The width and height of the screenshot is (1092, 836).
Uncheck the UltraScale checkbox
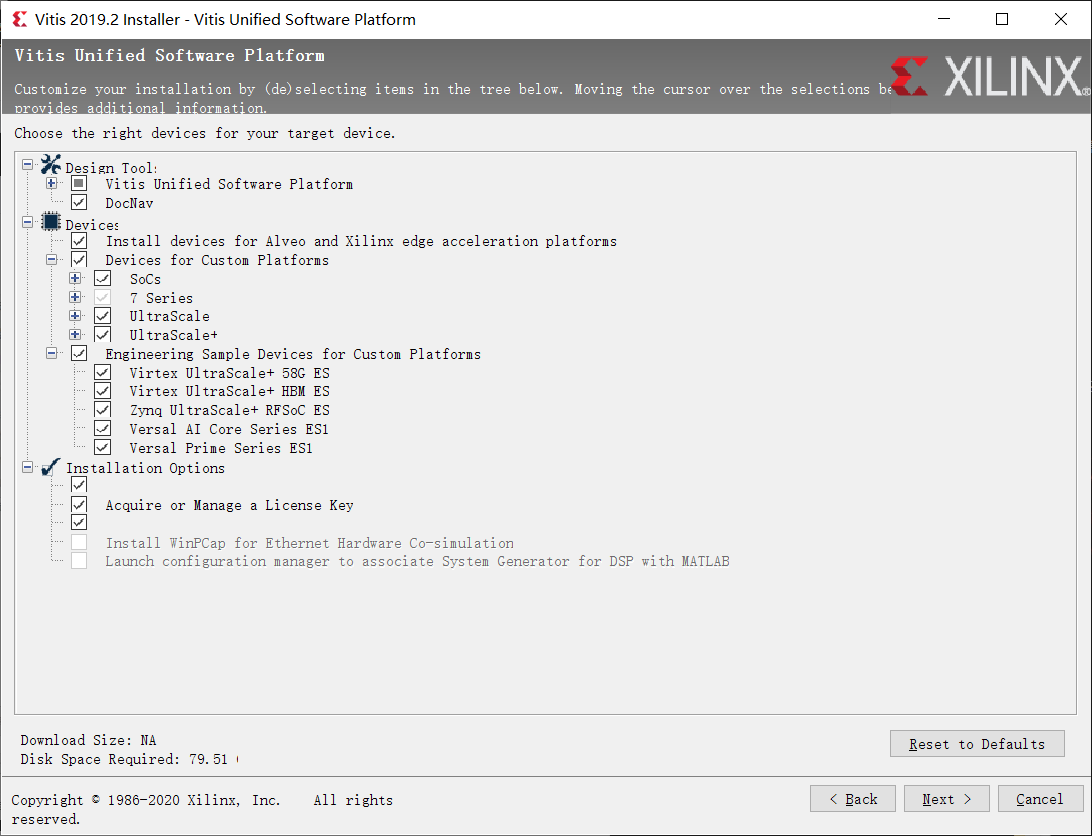tap(102, 316)
